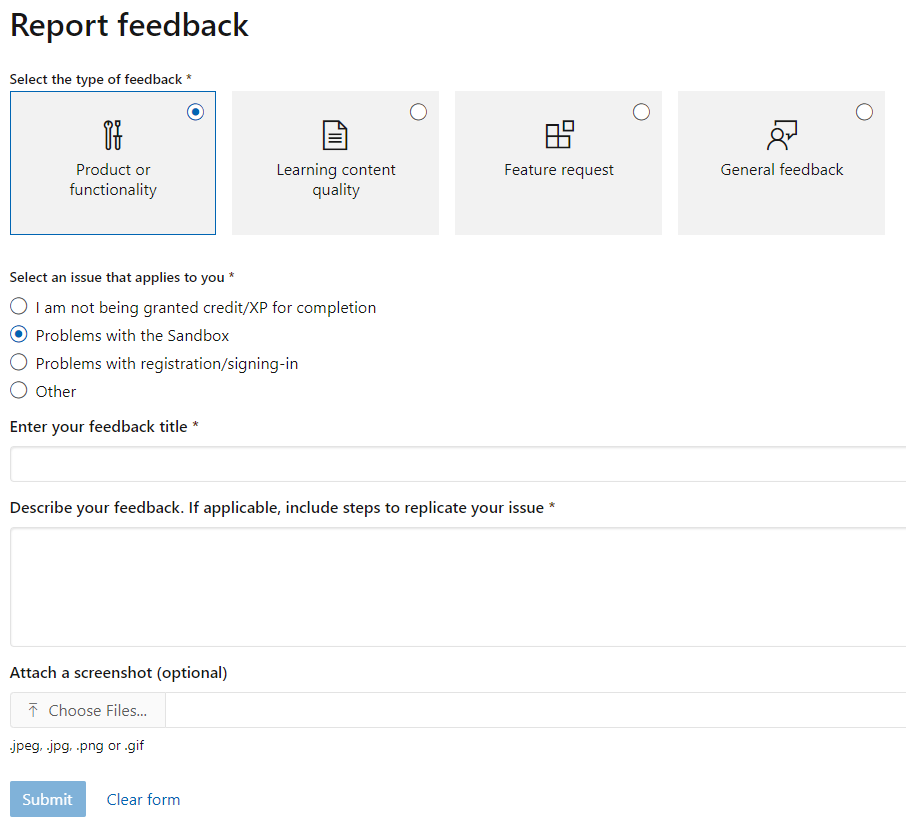Click the feedback title input field
This screenshot has width=906, height=822.
pos(456,464)
